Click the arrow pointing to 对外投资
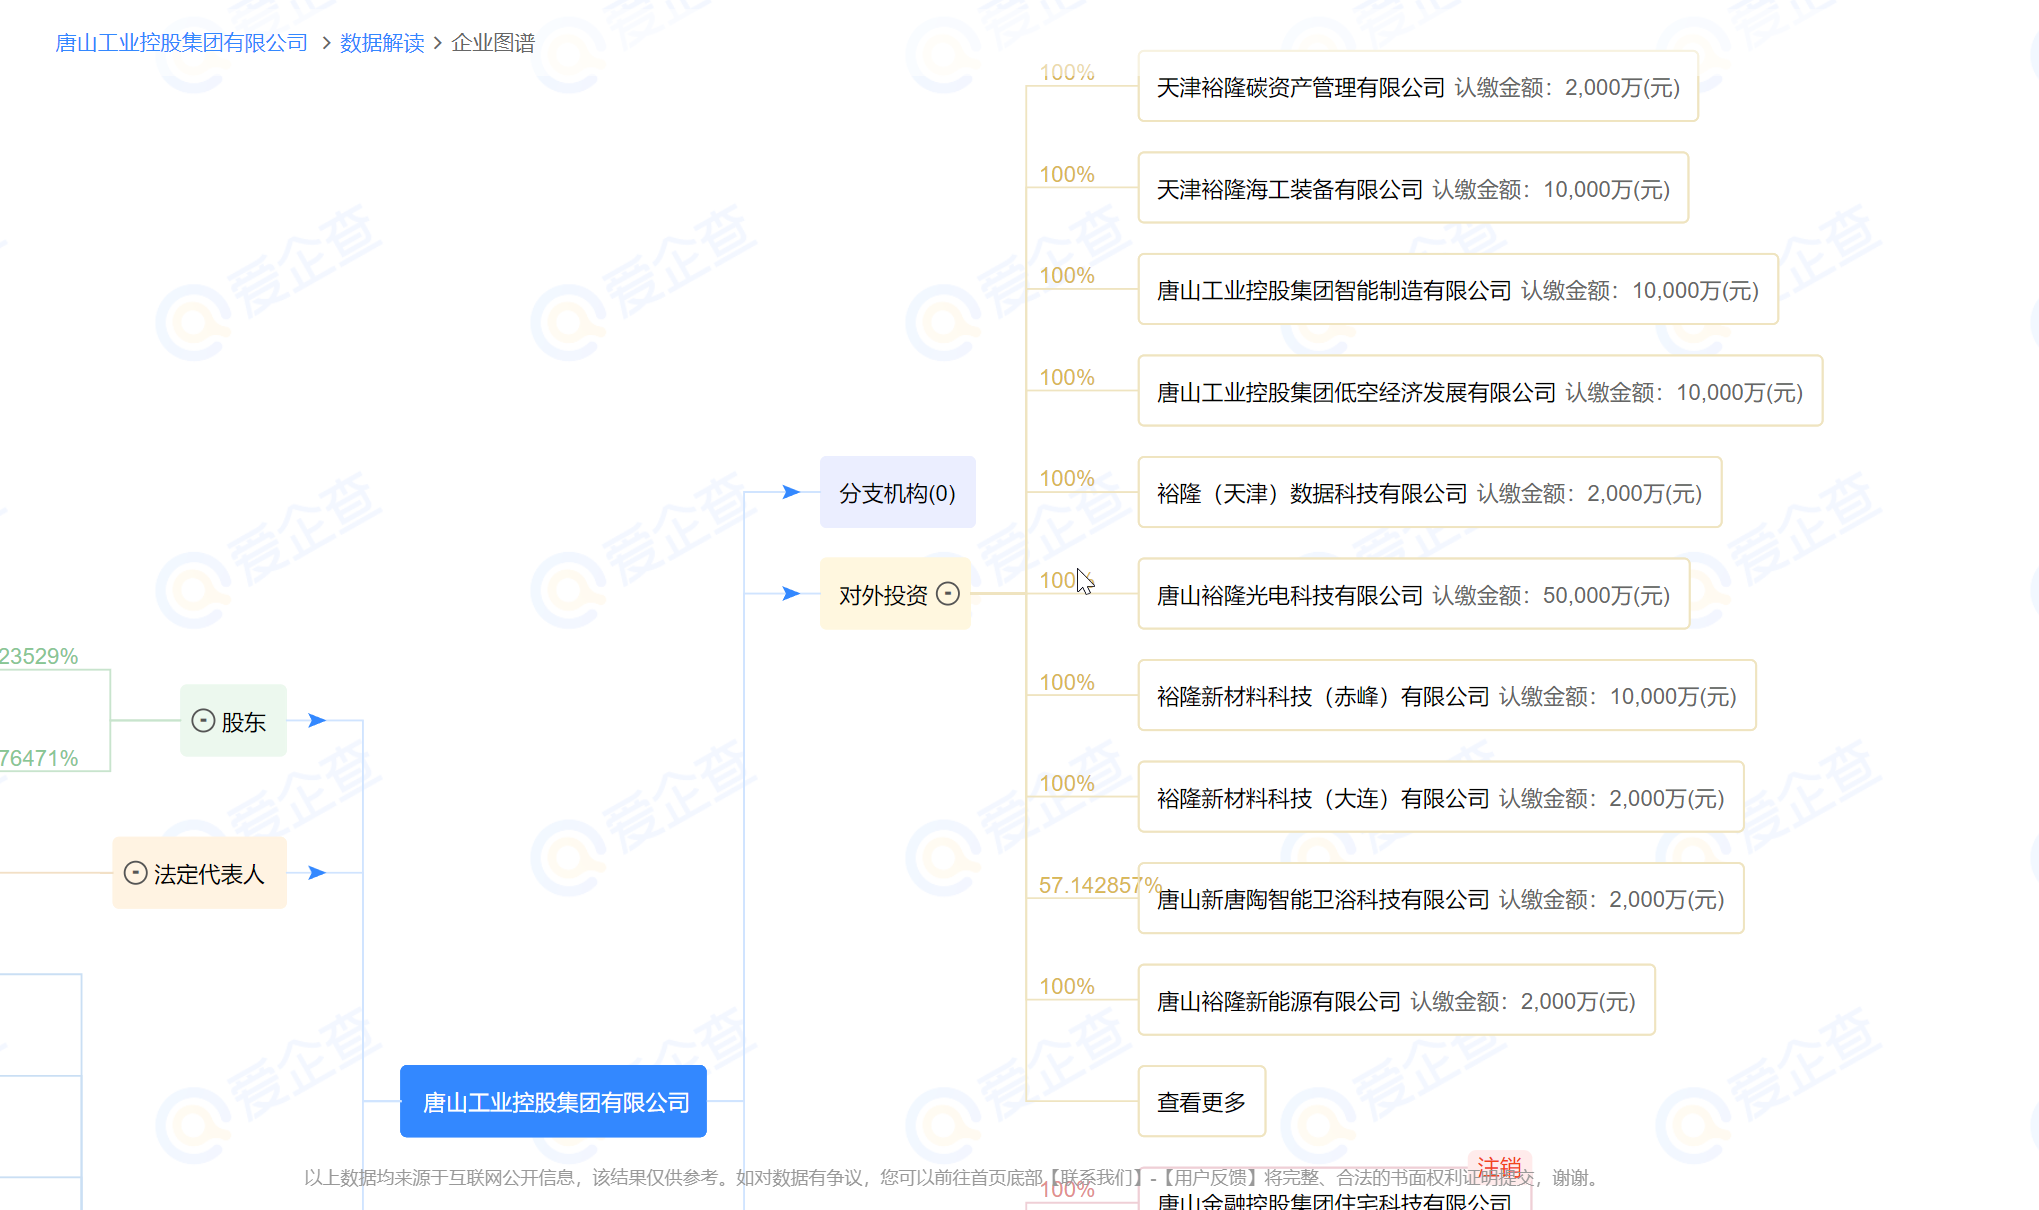 click(791, 594)
